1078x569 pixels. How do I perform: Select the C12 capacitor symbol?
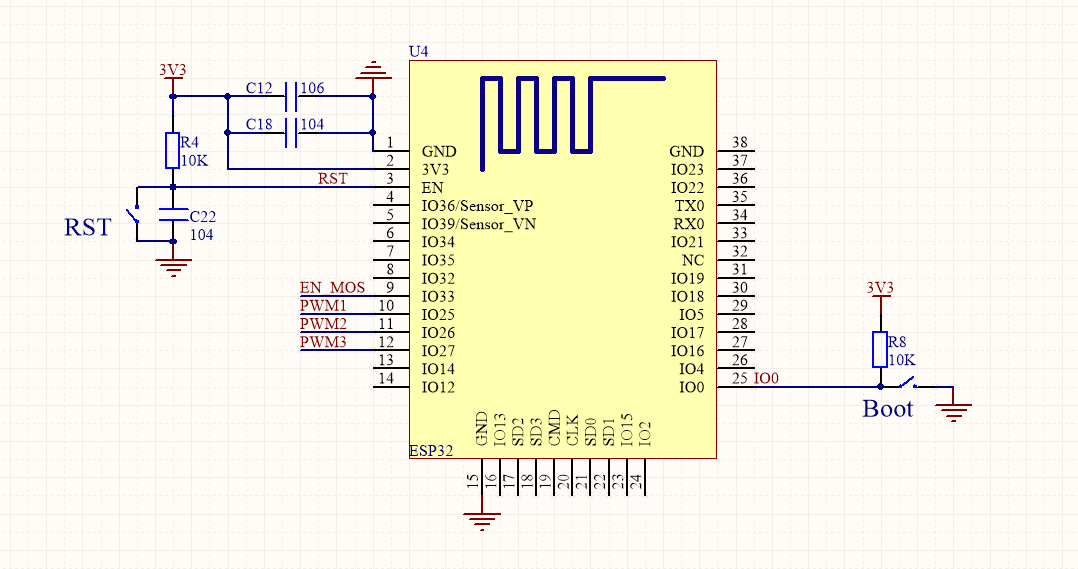291,96
